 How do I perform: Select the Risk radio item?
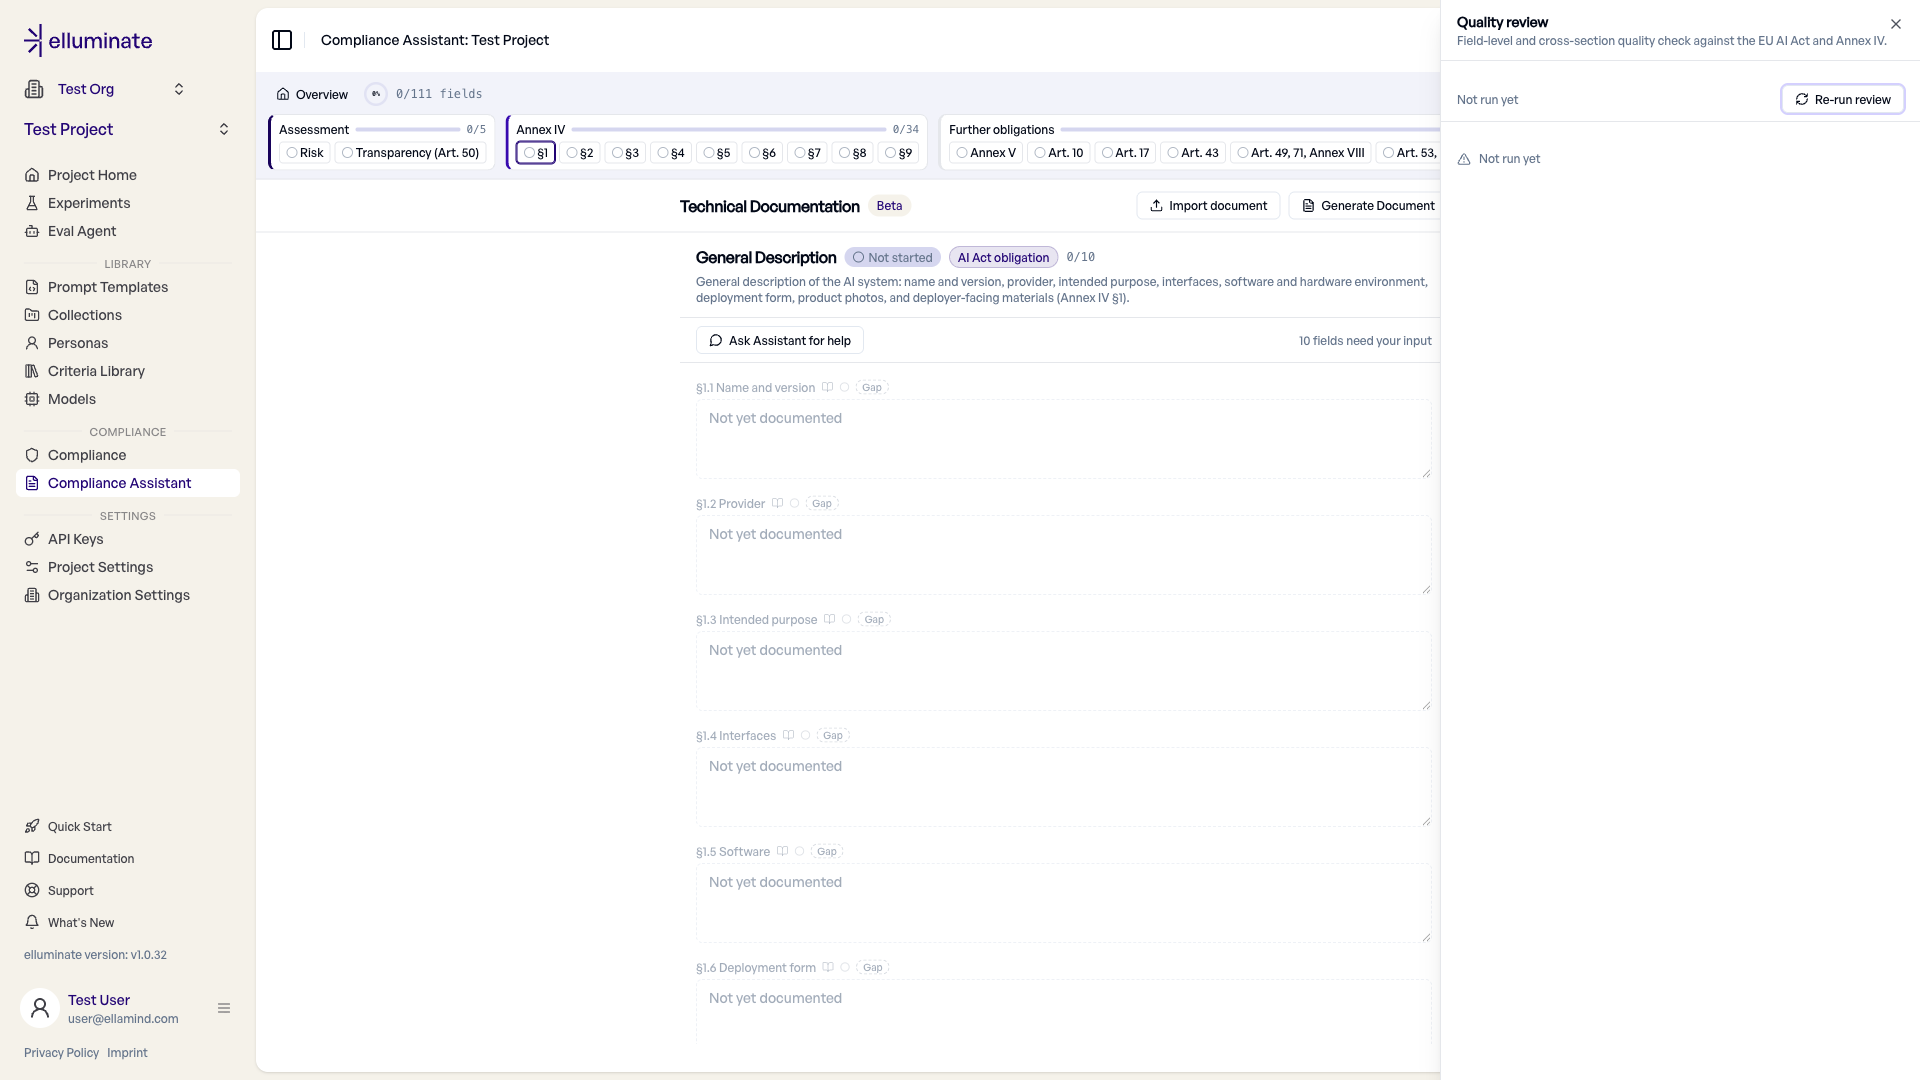pyautogui.click(x=304, y=153)
